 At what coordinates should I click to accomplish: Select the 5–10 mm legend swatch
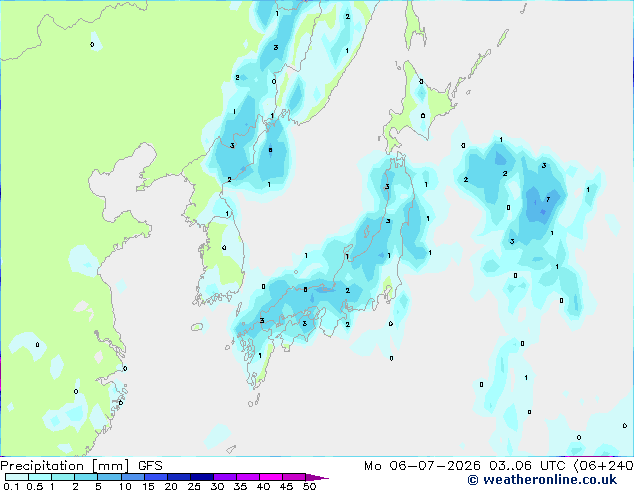pyautogui.click(x=109, y=477)
